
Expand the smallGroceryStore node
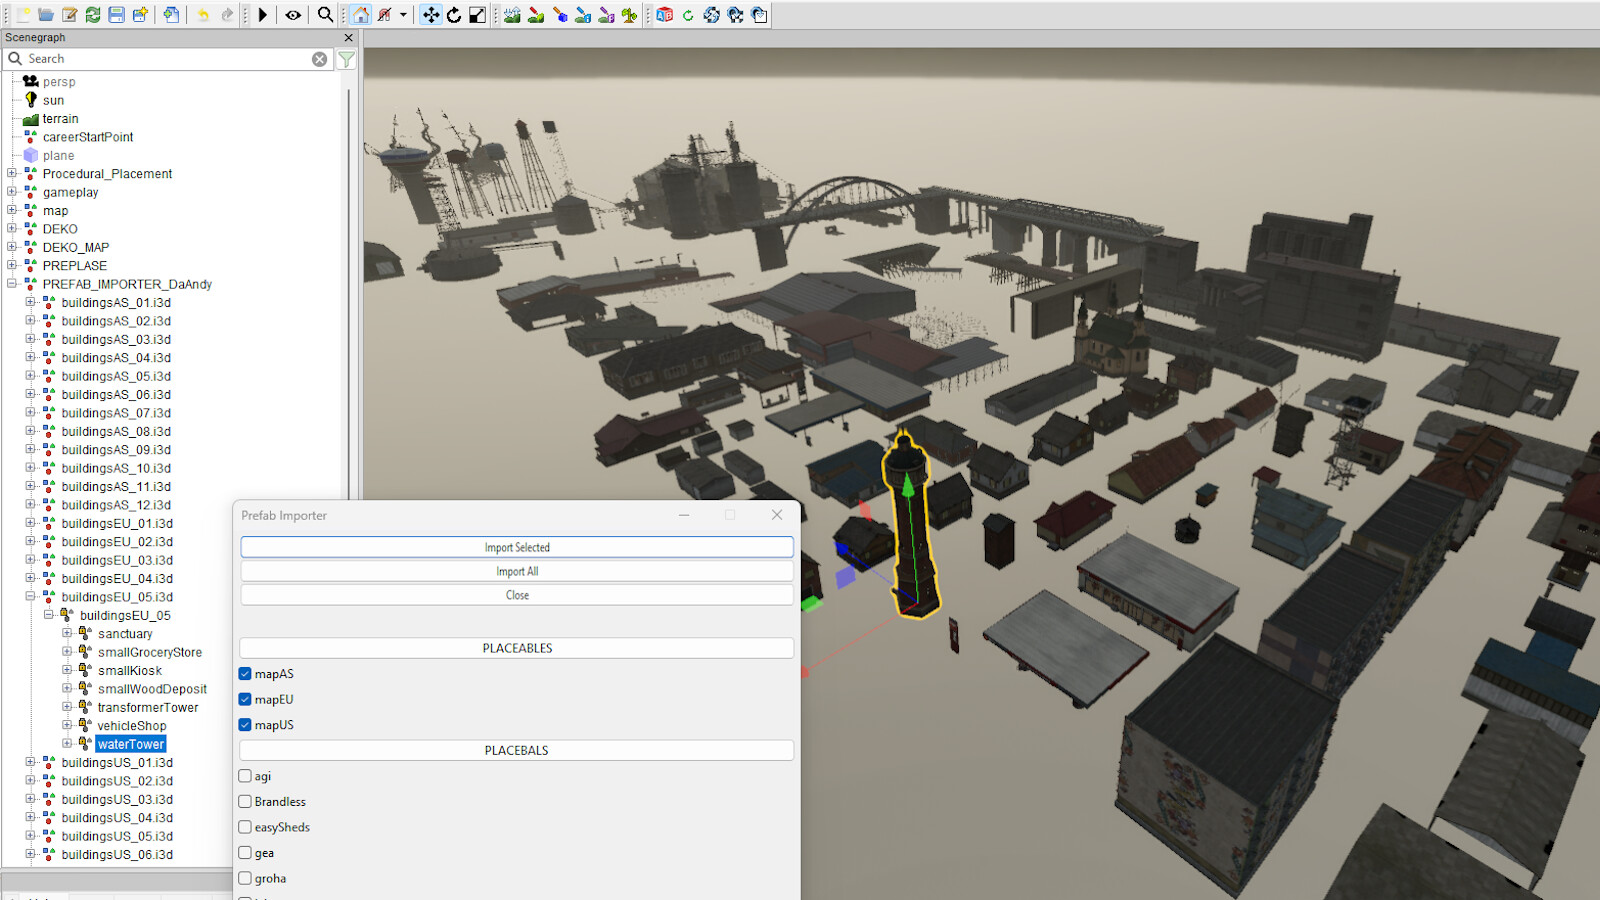click(x=67, y=652)
